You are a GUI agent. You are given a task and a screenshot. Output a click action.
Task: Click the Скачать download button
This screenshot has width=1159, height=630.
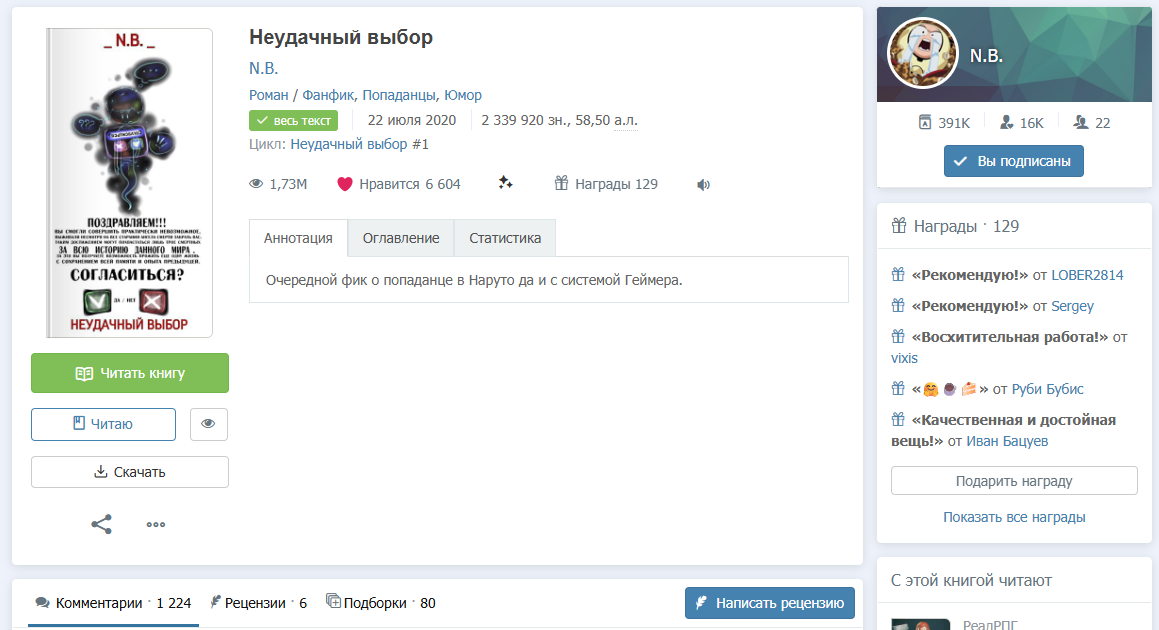(x=130, y=472)
